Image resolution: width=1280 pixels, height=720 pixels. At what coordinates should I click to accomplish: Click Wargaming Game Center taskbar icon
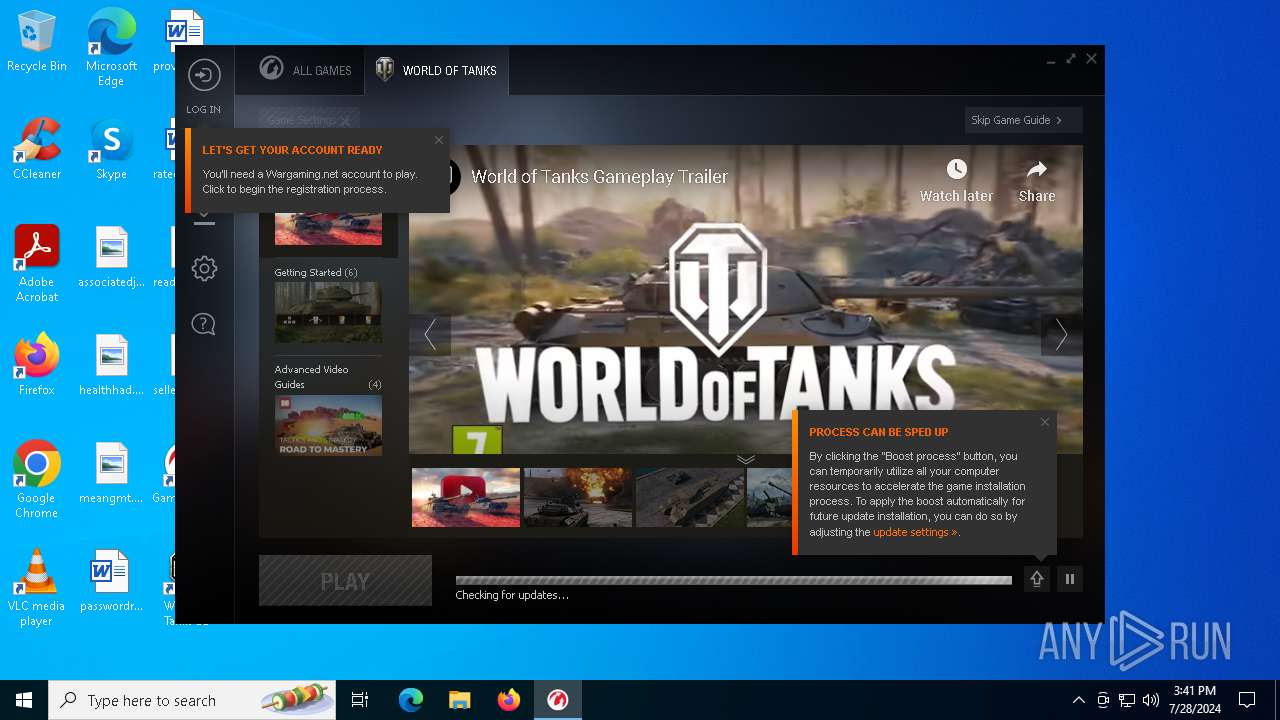coord(558,700)
